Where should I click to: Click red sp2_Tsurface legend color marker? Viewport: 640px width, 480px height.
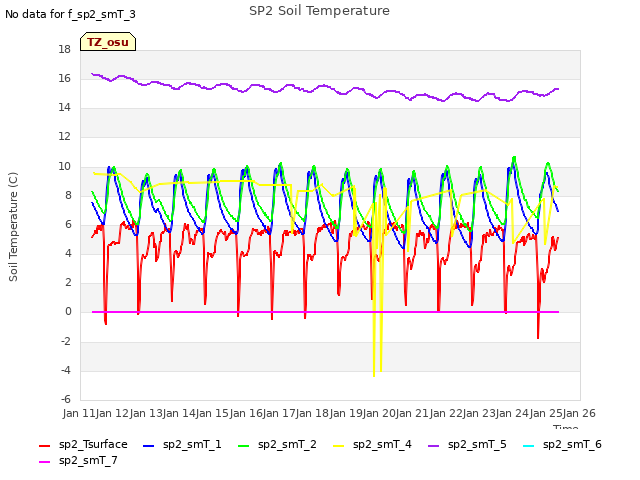[44, 446]
